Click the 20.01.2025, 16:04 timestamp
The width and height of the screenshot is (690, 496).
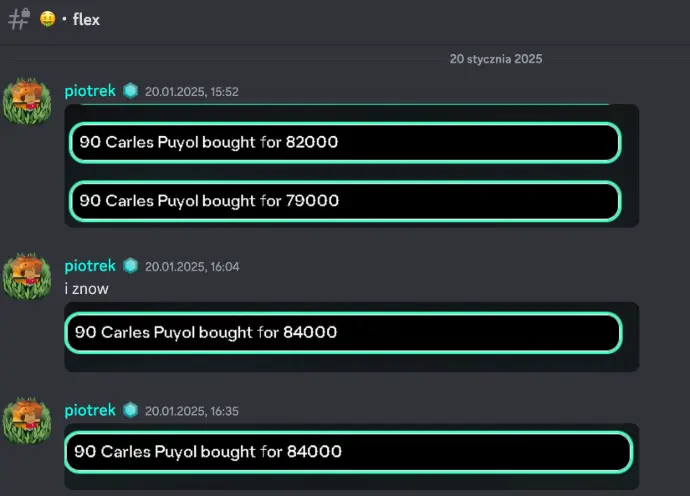pos(192,267)
